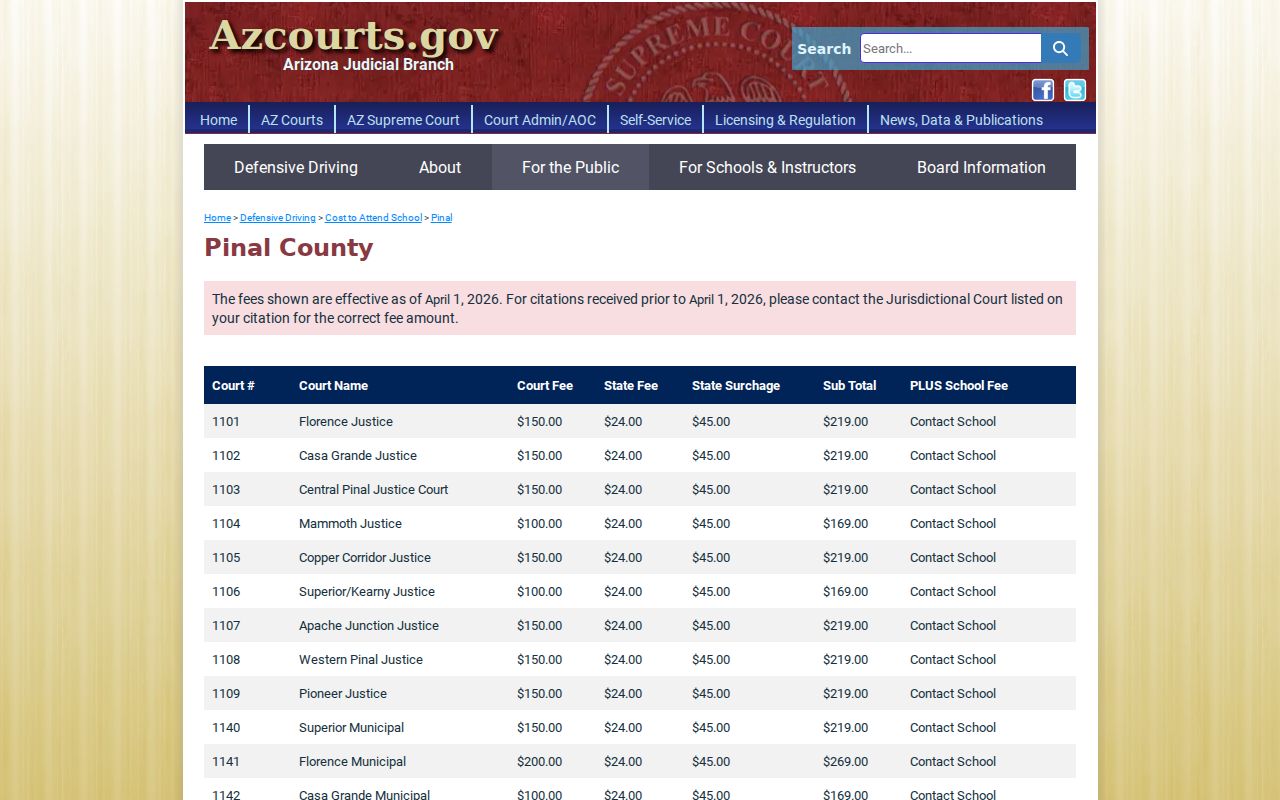
Task: Select the Mammoth Justice row name
Action: coord(350,524)
